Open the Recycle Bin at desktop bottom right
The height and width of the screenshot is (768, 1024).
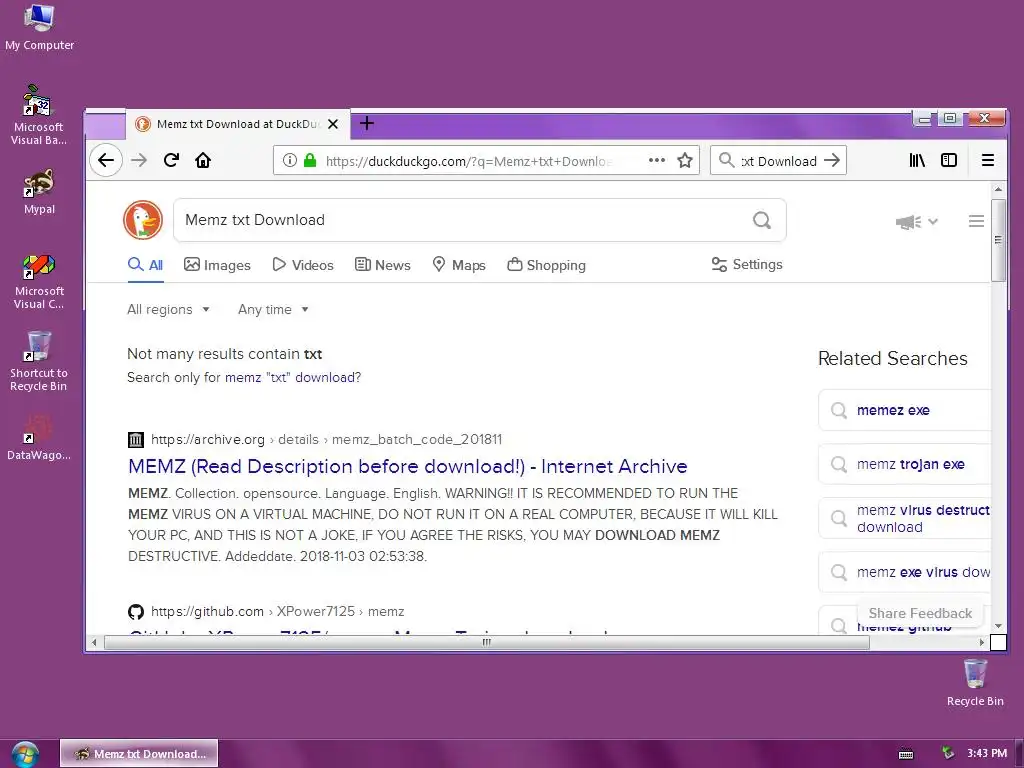975,682
